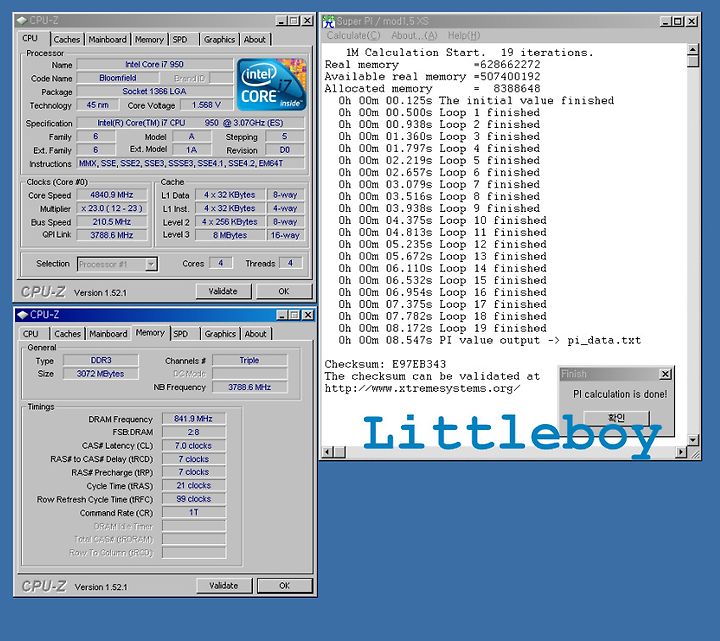Open Graphics tab in bottom CPU-Z window
The image size is (720, 641).
pos(220,334)
